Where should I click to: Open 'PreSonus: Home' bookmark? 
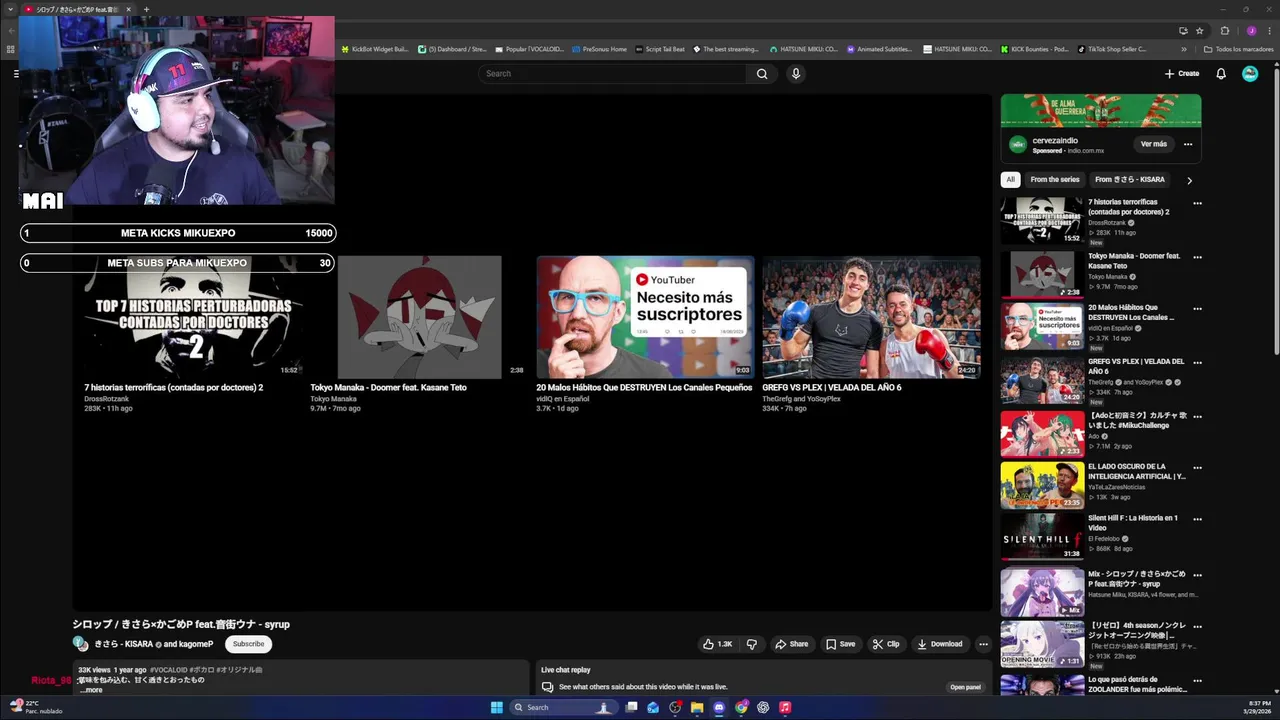(598, 49)
